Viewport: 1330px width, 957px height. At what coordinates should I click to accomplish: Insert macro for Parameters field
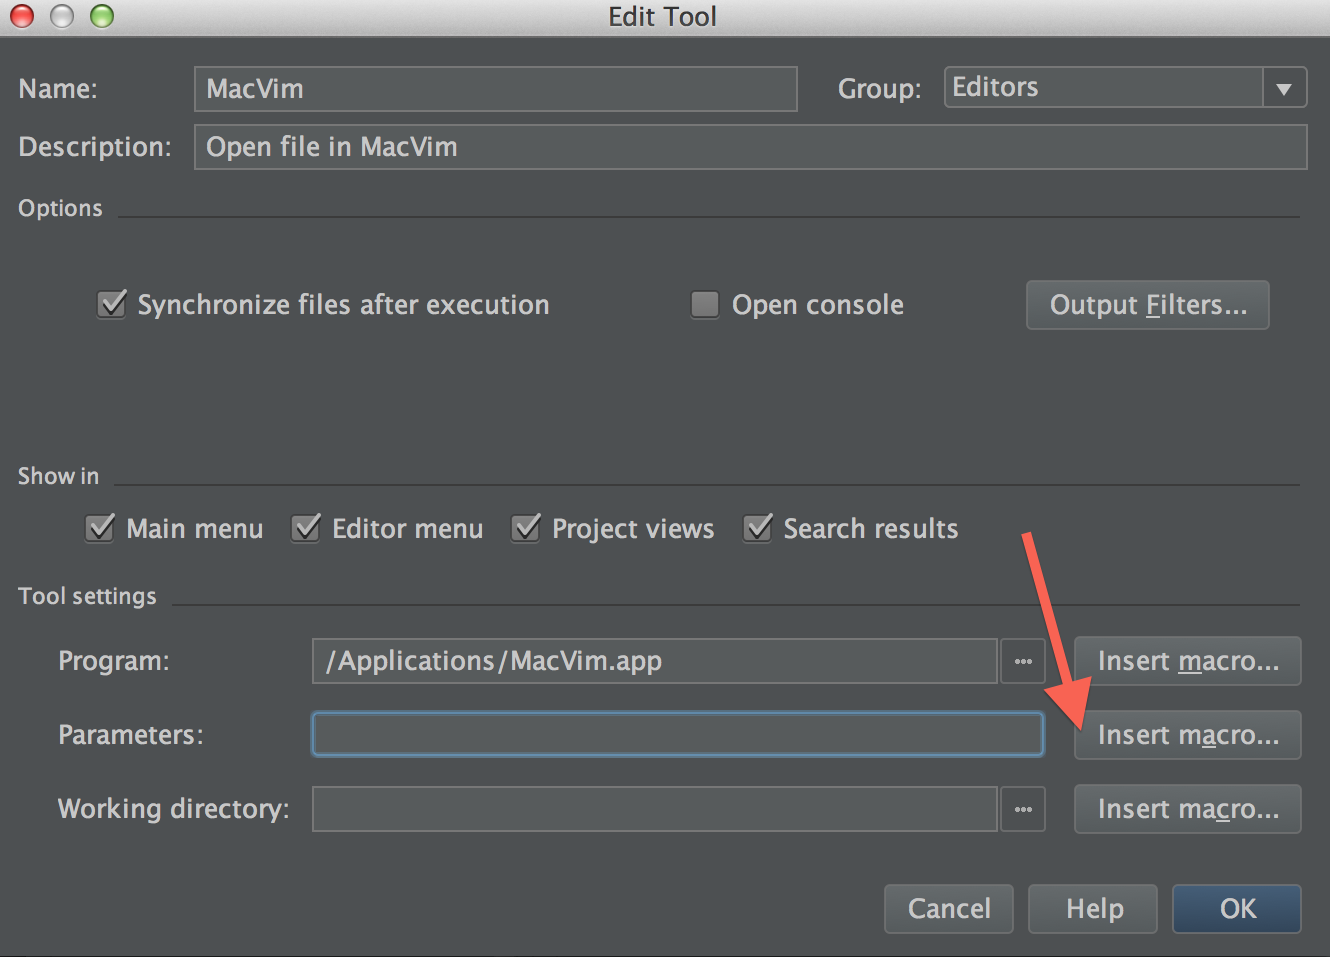click(x=1188, y=735)
